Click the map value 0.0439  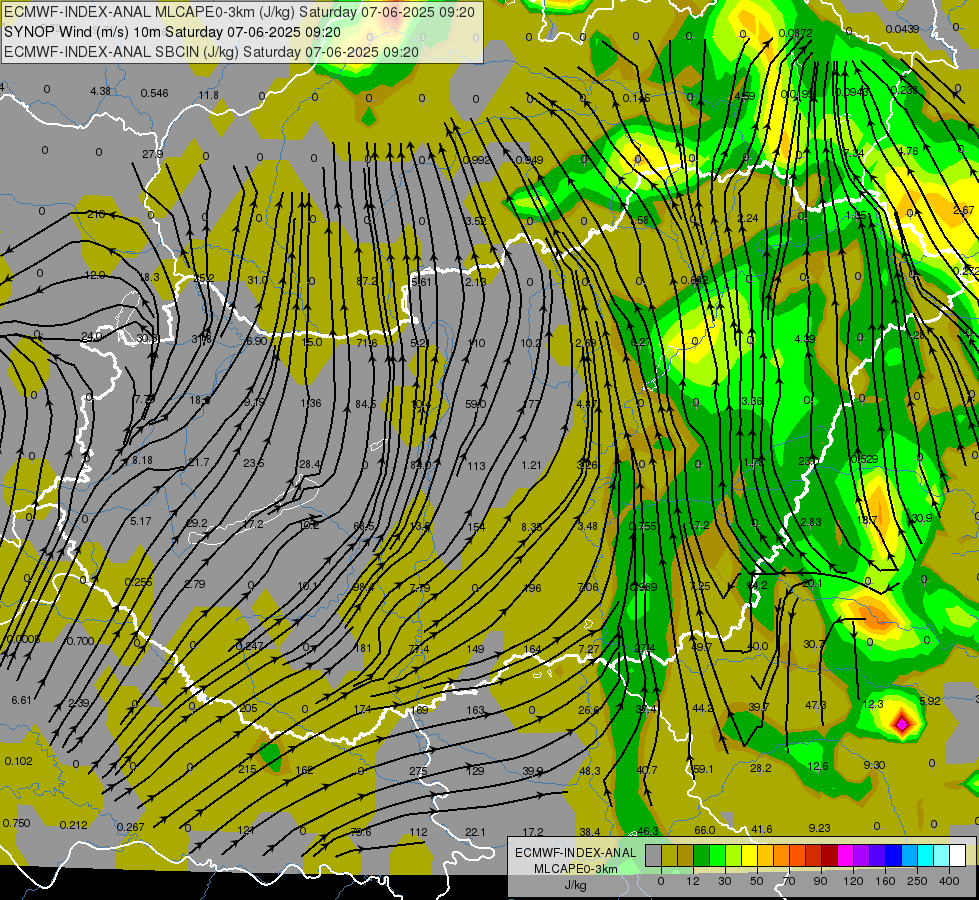[902, 29]
